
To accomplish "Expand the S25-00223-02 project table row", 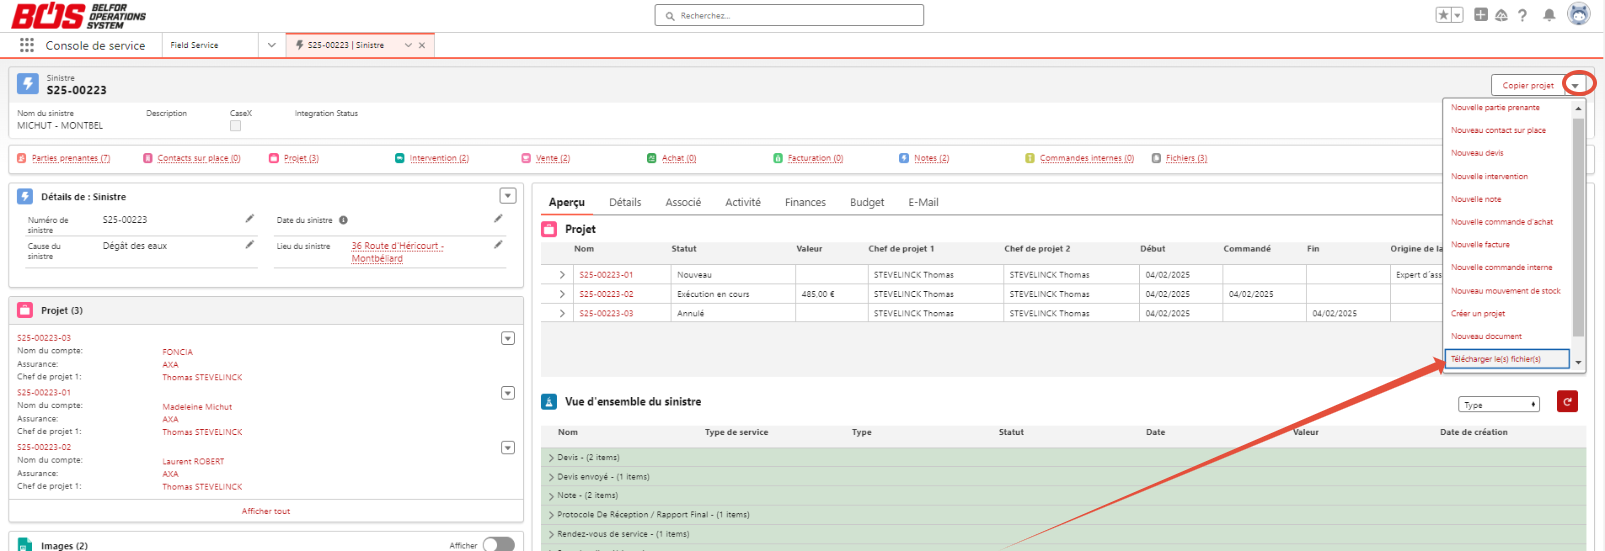I will (562, 294).
